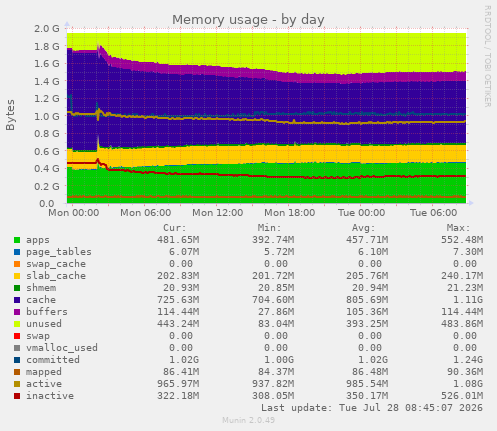Viewport: 497px width, 431px height.
Task: Click shmem max value 21.23M
Action: click(x=465, y=288)
